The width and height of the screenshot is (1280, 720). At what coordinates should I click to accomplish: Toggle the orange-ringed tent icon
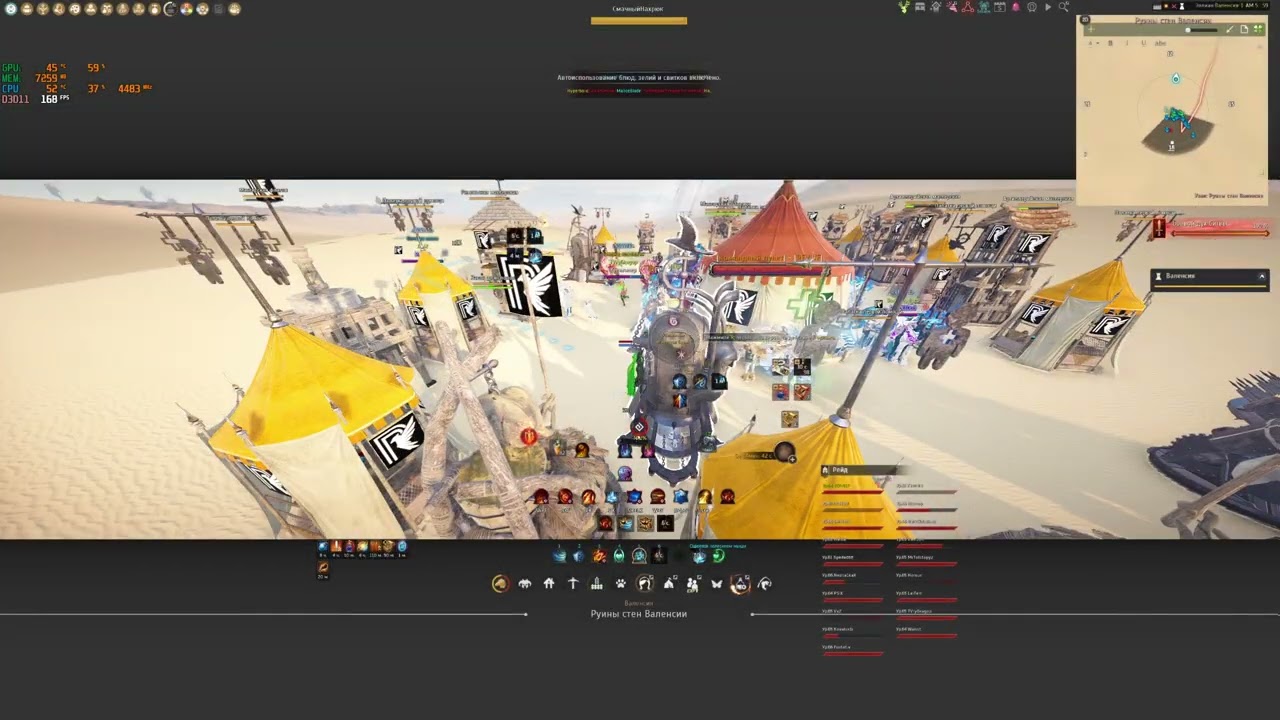point(740,584)
